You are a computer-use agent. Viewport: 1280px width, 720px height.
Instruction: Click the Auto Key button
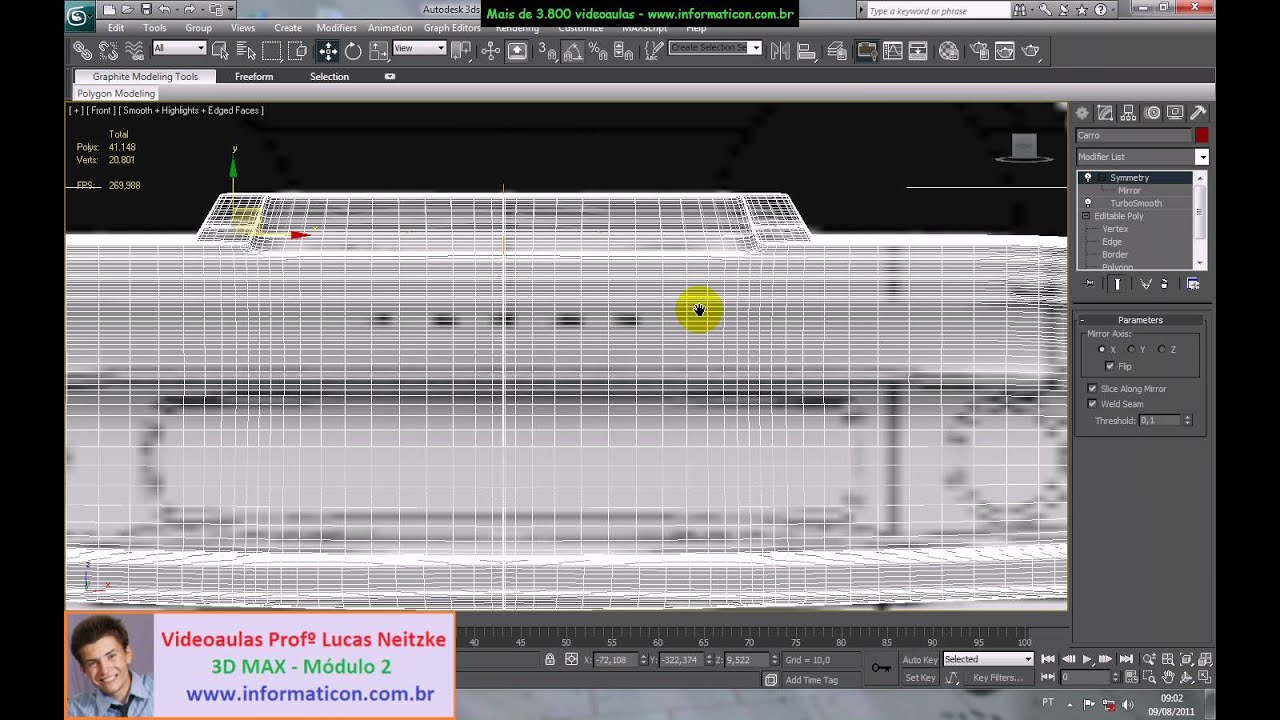pyautogui.click(x=920, y=660)
